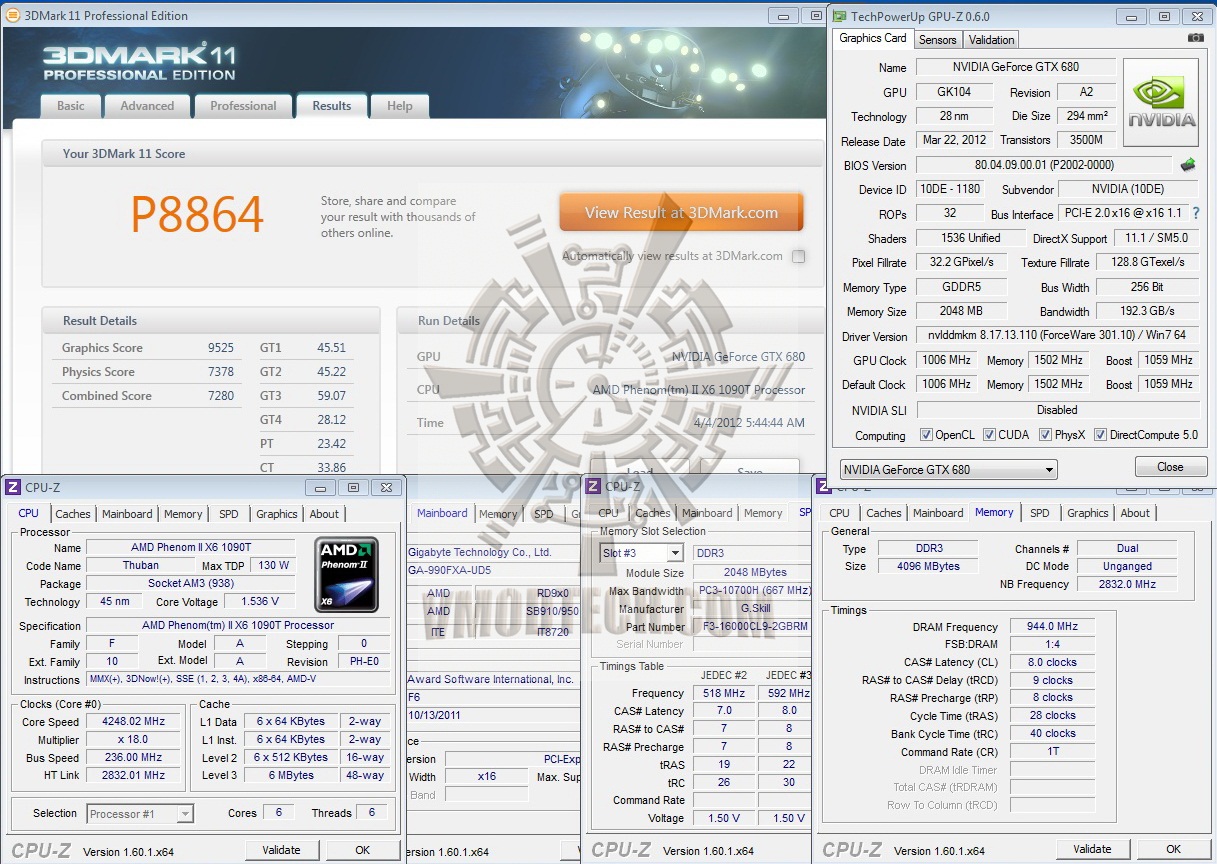Open the Professional tab in 3DMark 11

pyautogui.click(x=243, y=106)
